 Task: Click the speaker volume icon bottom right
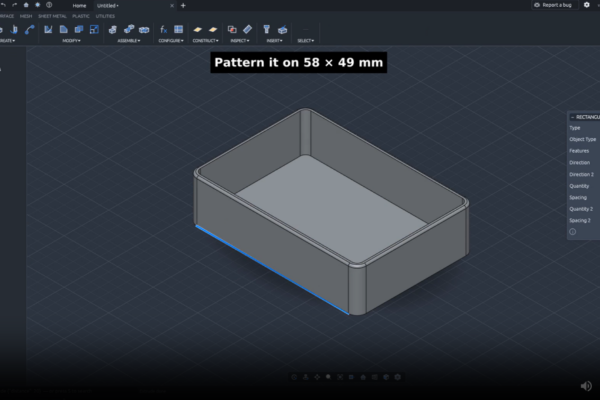586,386
